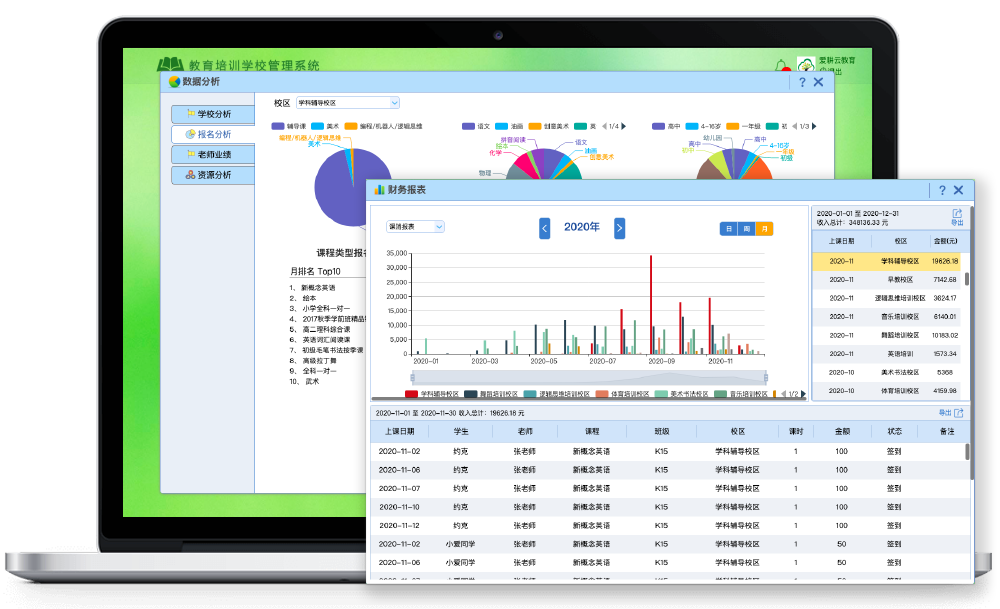The image size is (1000, 609).
Task: Switch chart to 日 daily view
Action: (727, 228)
